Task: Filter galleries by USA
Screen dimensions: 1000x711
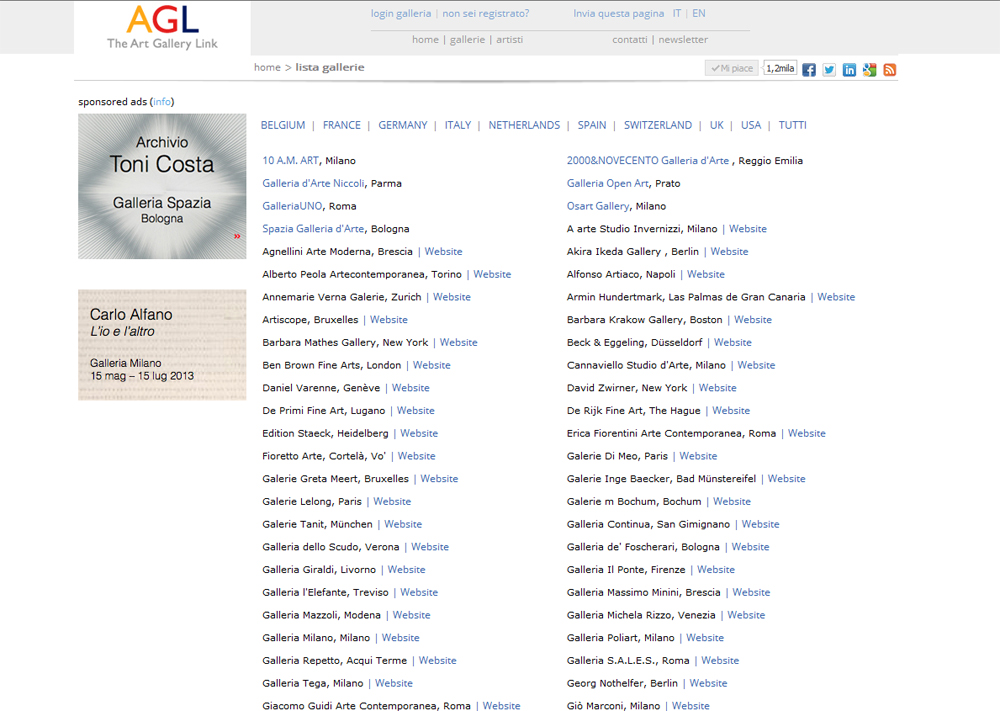Action: 751,126
